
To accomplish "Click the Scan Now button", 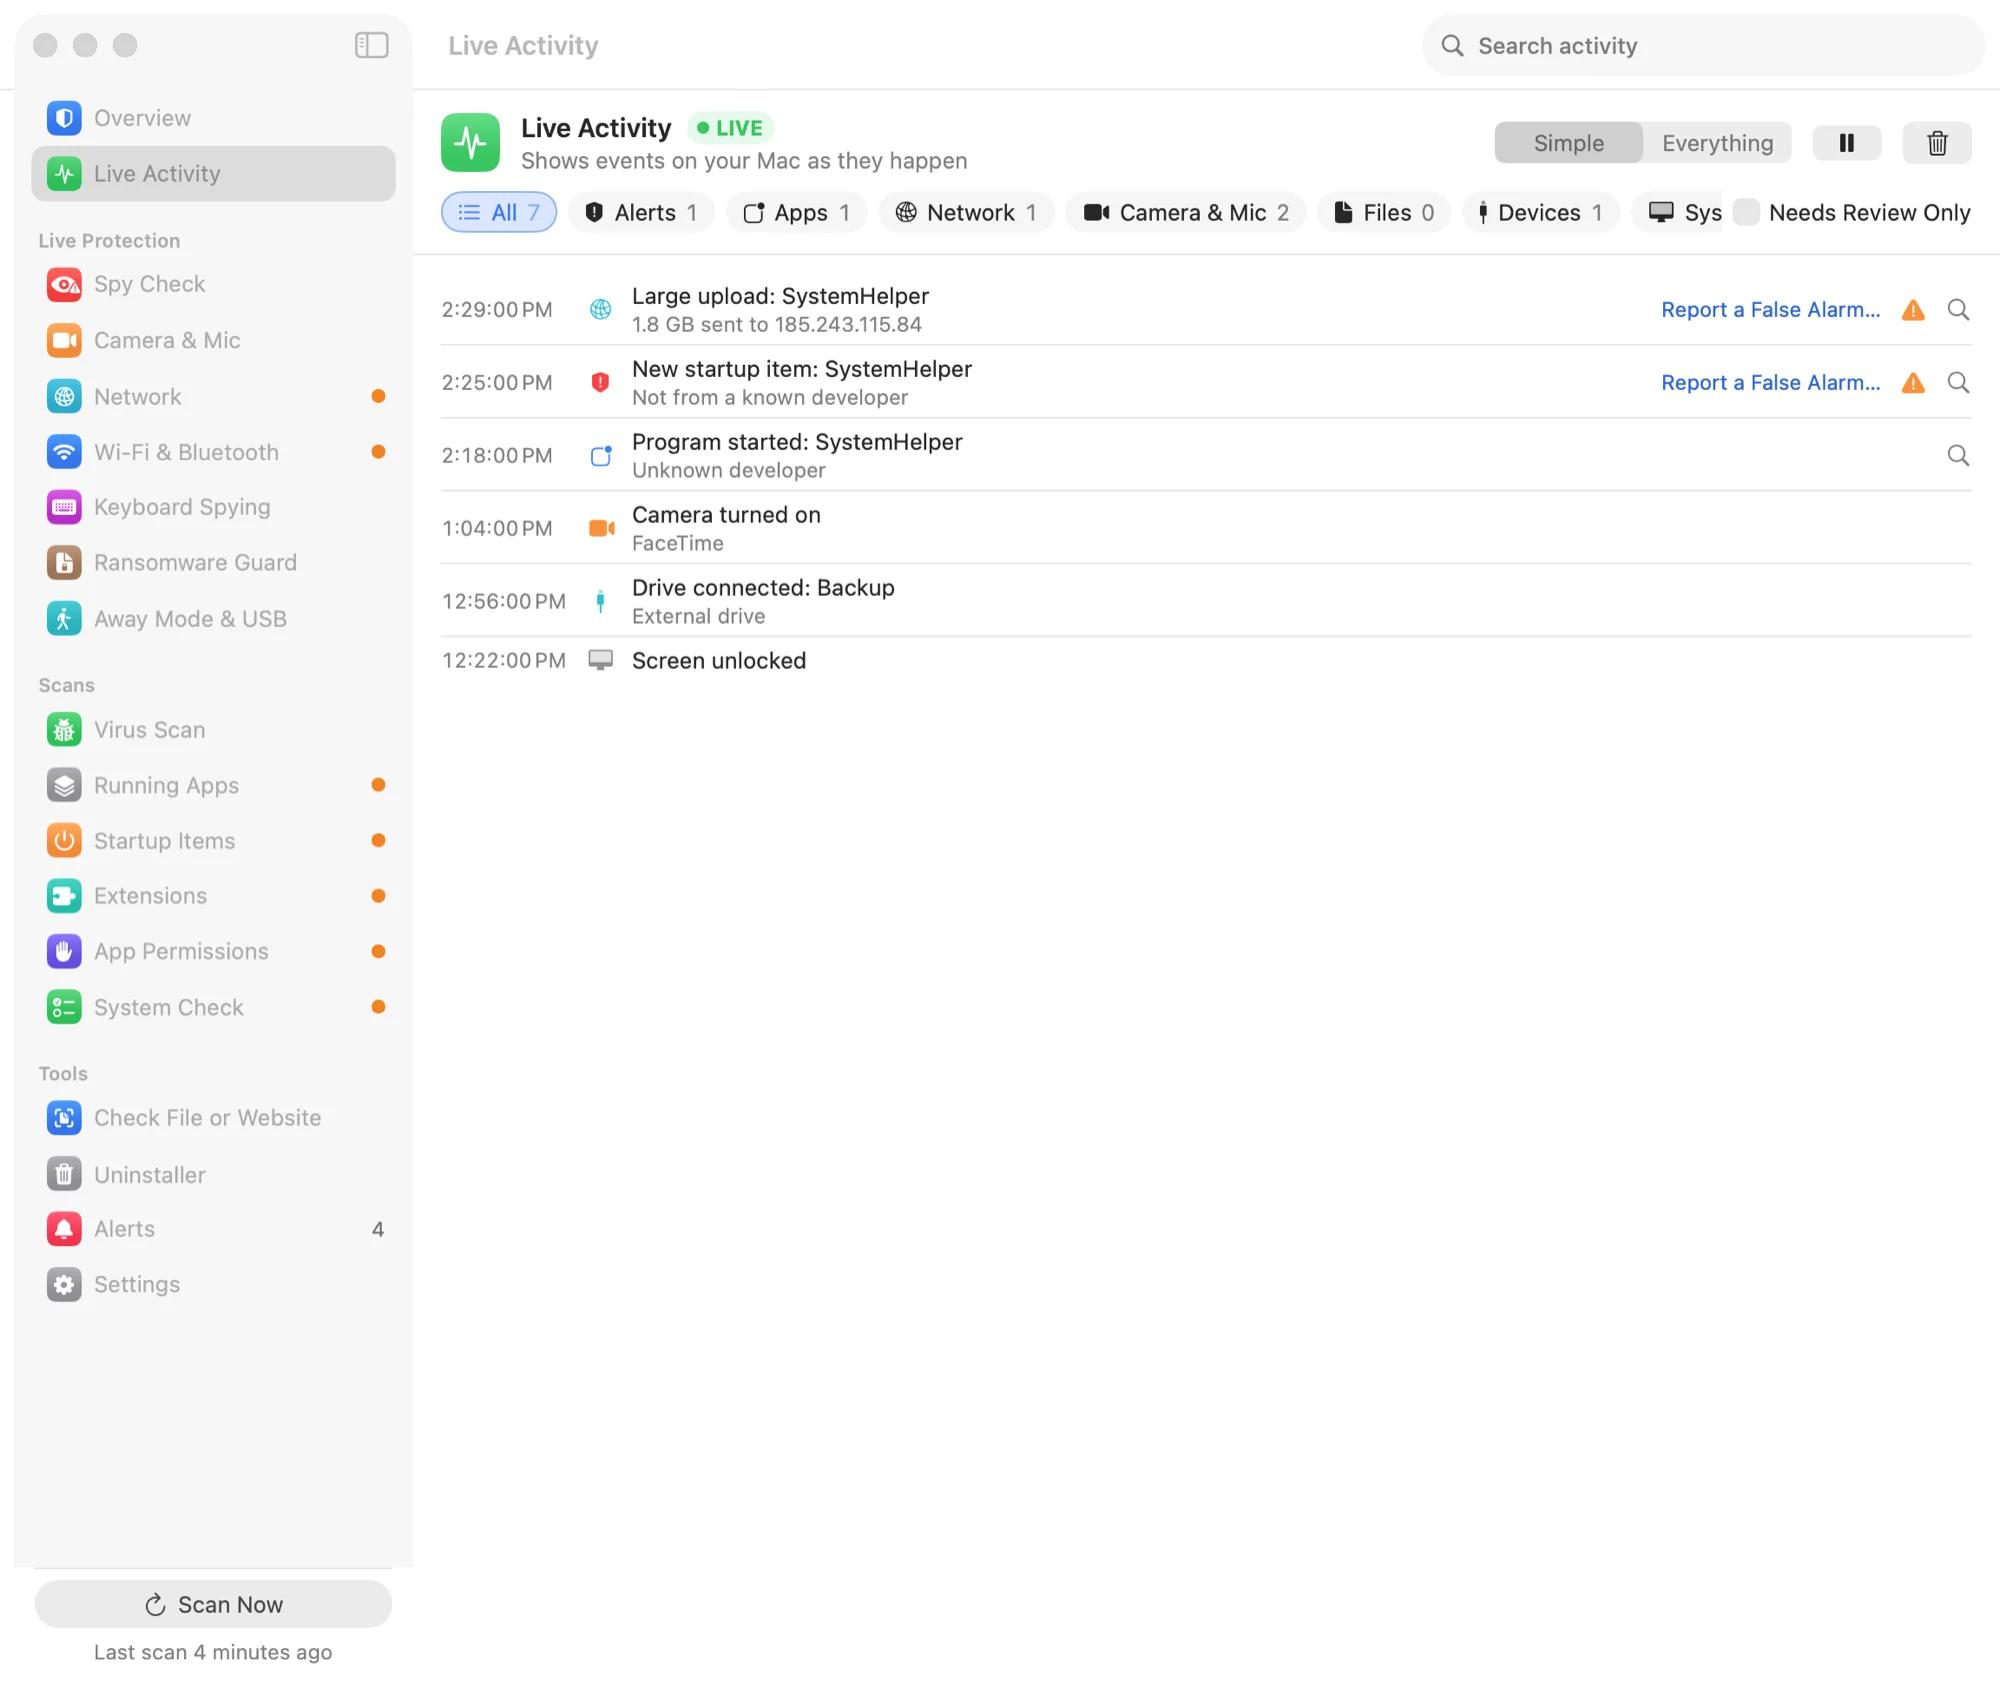I will click(x=213, y=1604).
